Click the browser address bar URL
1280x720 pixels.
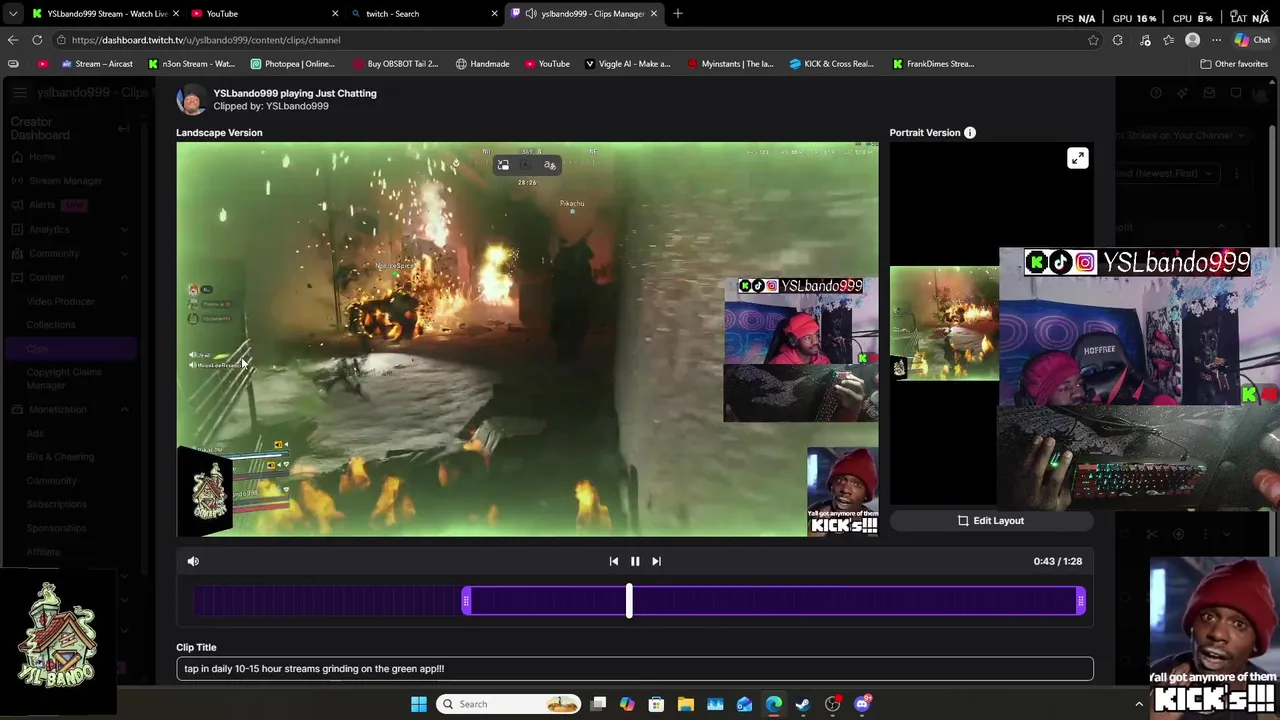point(206,40)
